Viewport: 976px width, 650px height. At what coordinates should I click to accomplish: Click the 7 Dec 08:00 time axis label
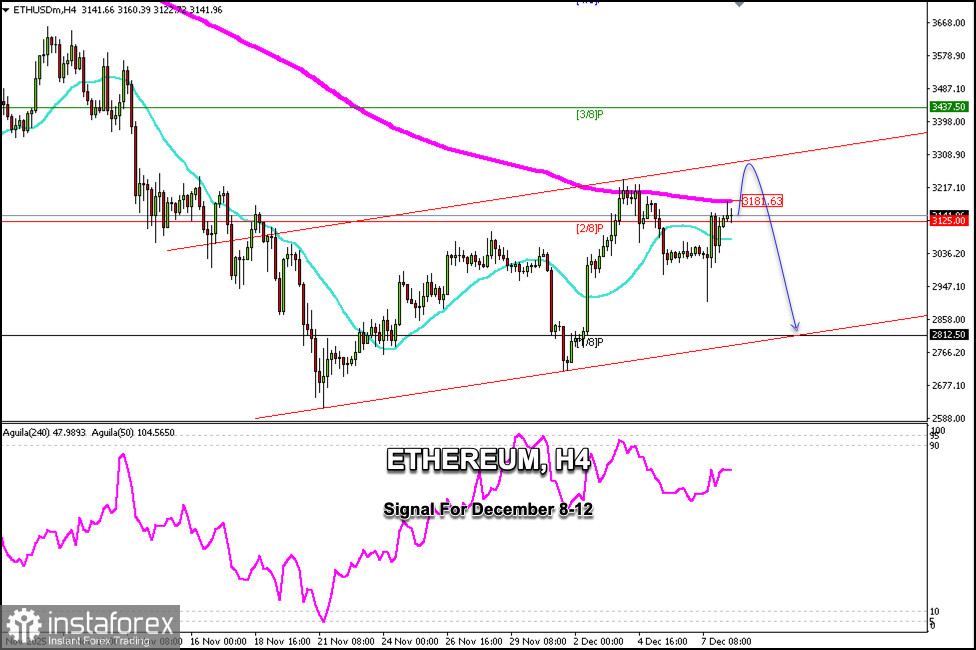click(x=726, y=641)
